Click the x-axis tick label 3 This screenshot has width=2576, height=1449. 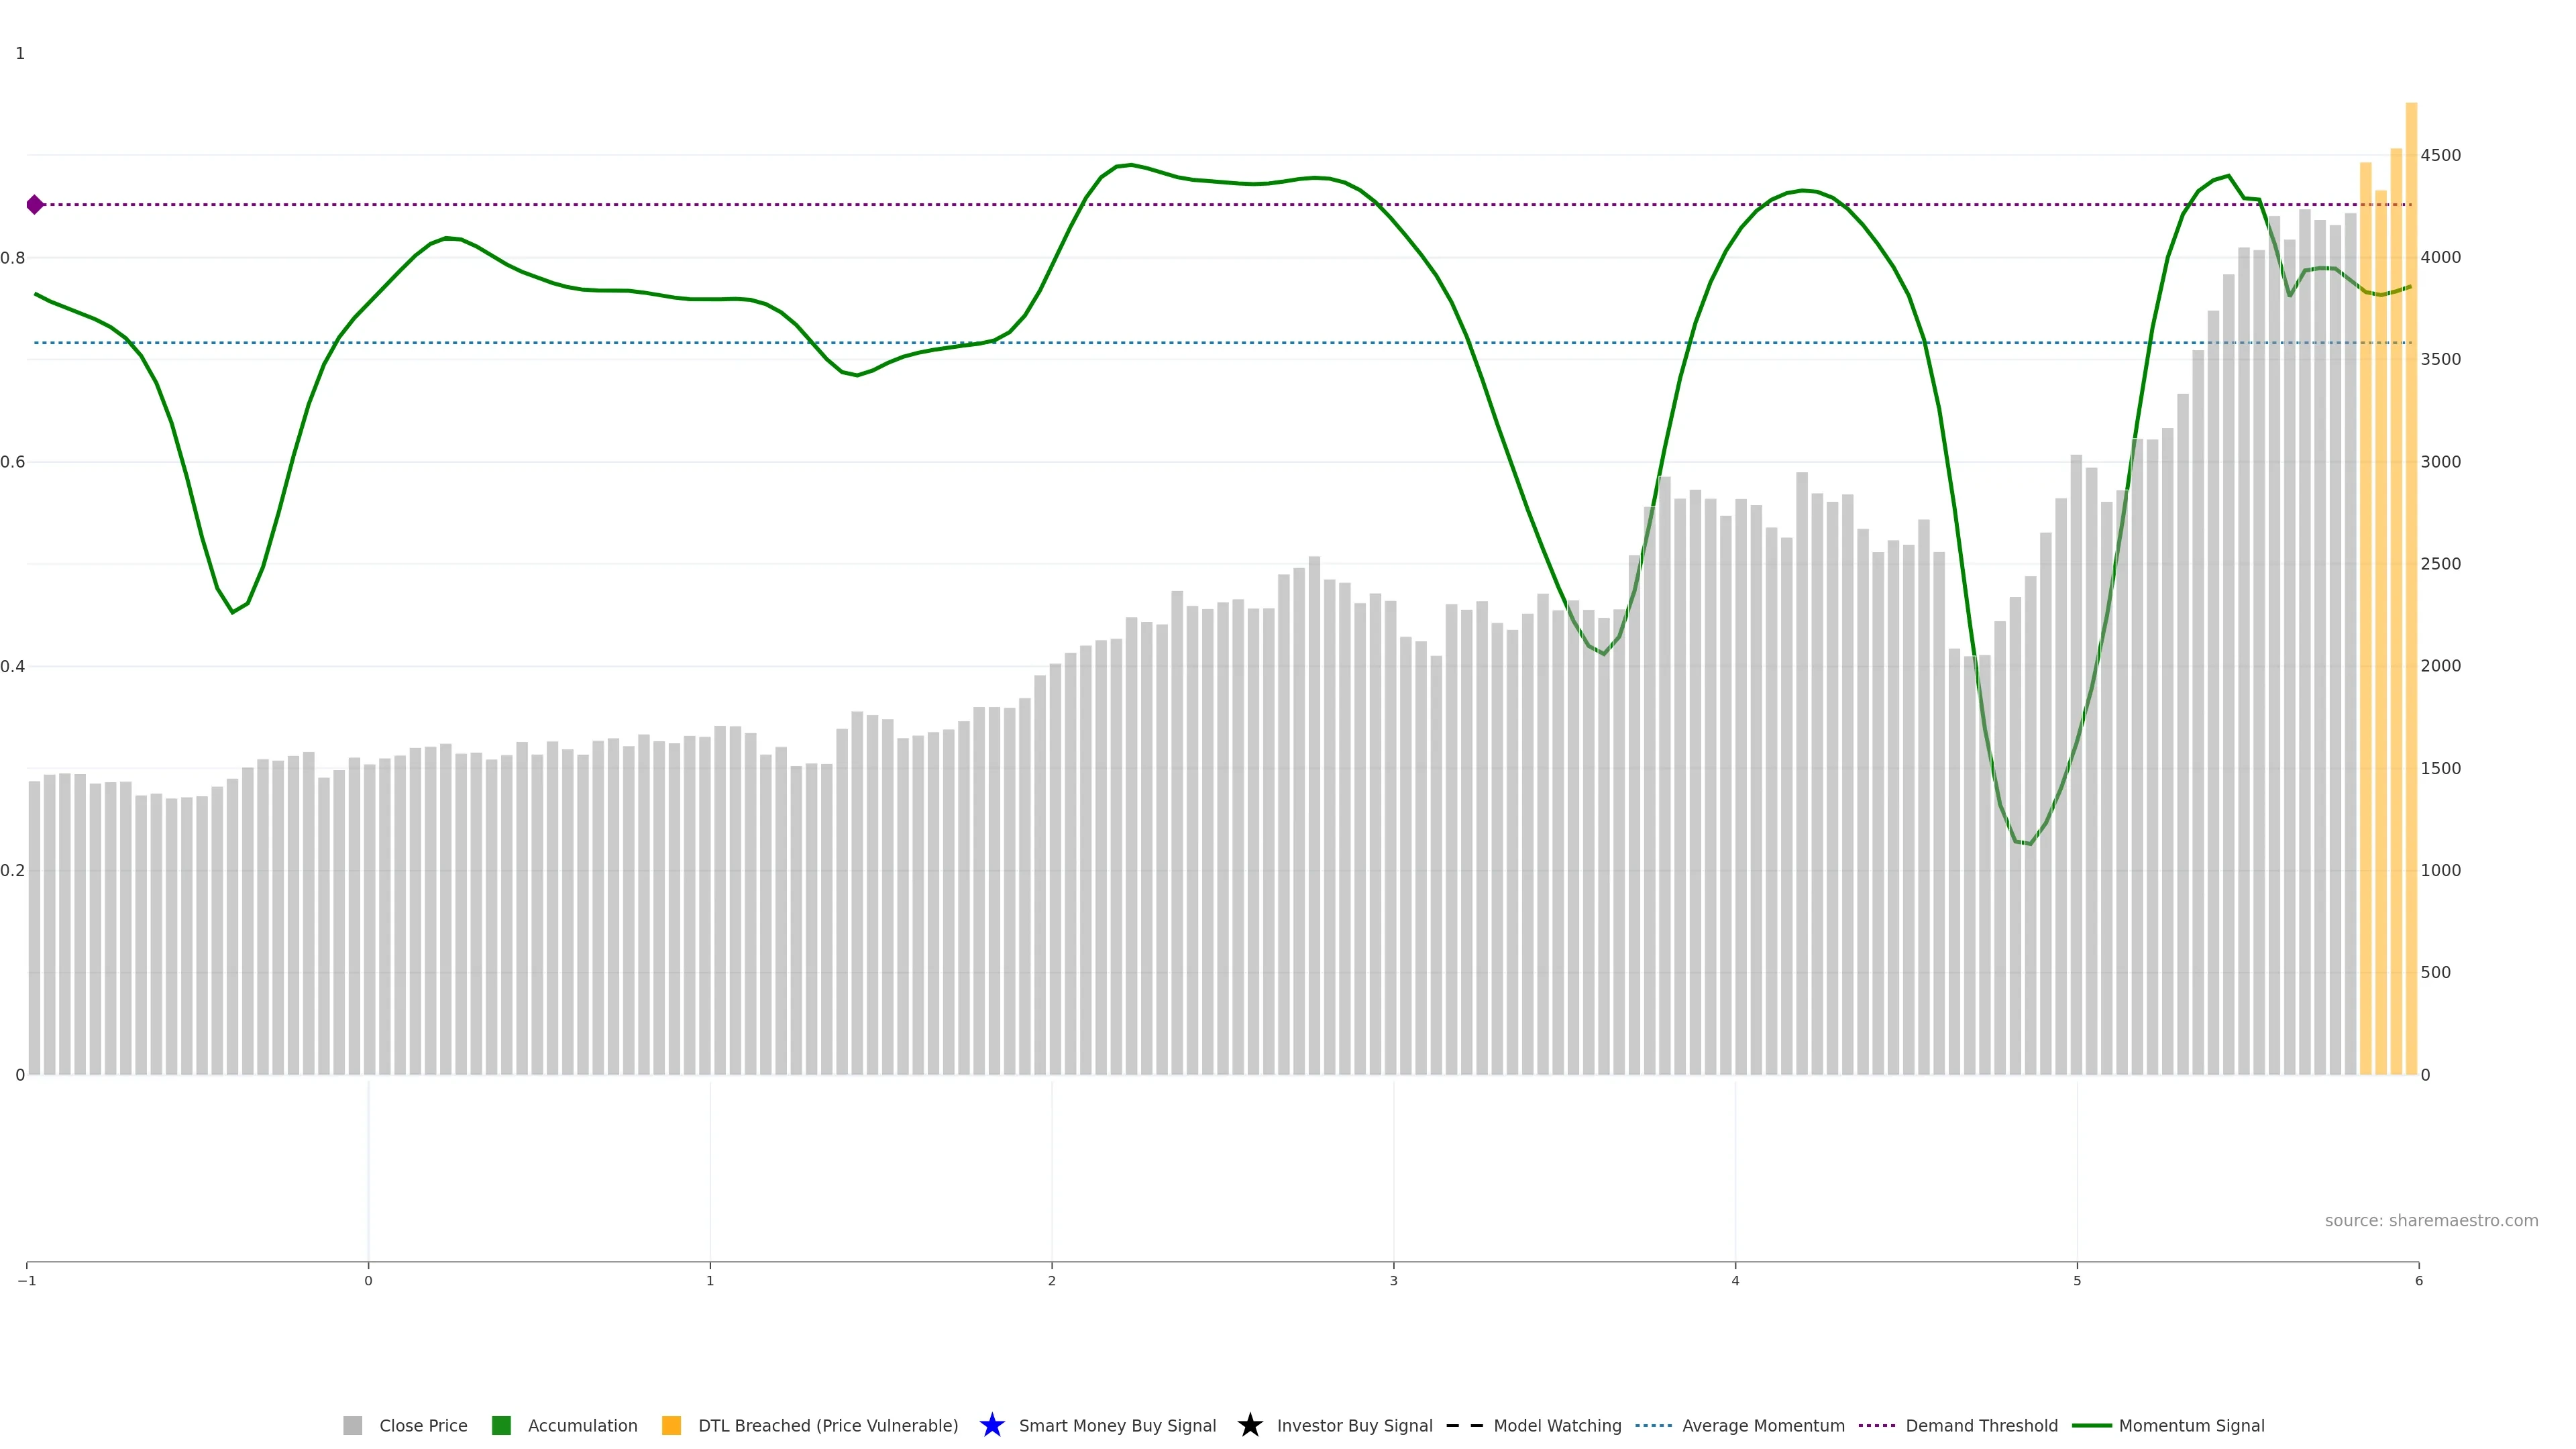tap(1393, 1281)
